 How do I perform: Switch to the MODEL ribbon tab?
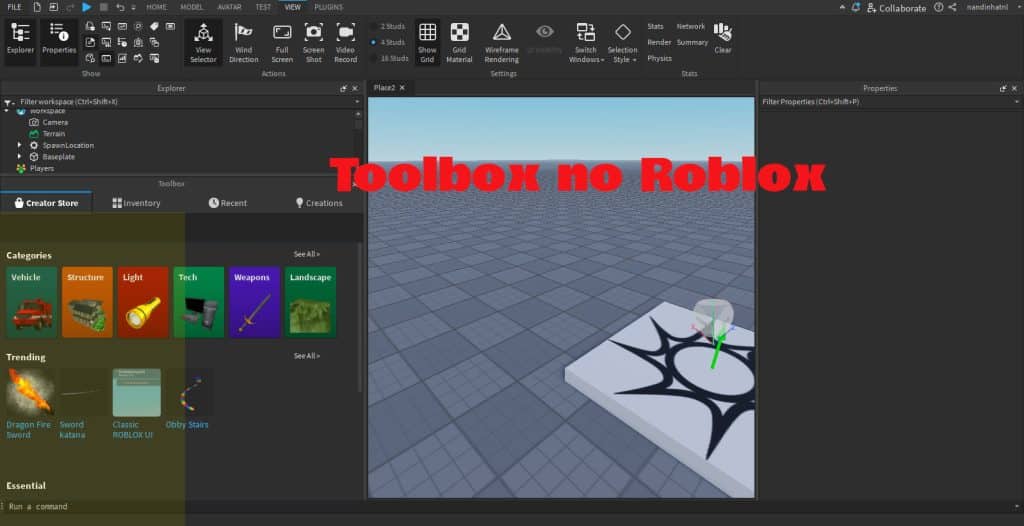(x=192, y=7)
